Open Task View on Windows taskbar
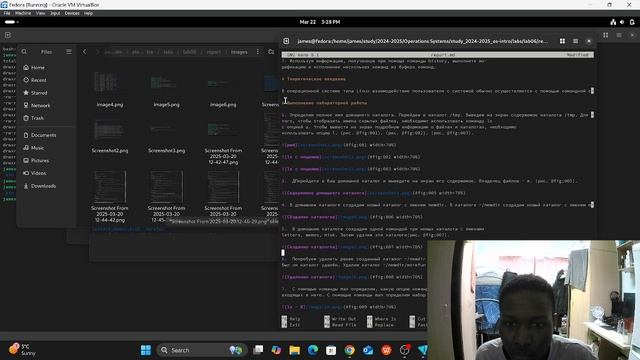 click(x=258, y=350)
